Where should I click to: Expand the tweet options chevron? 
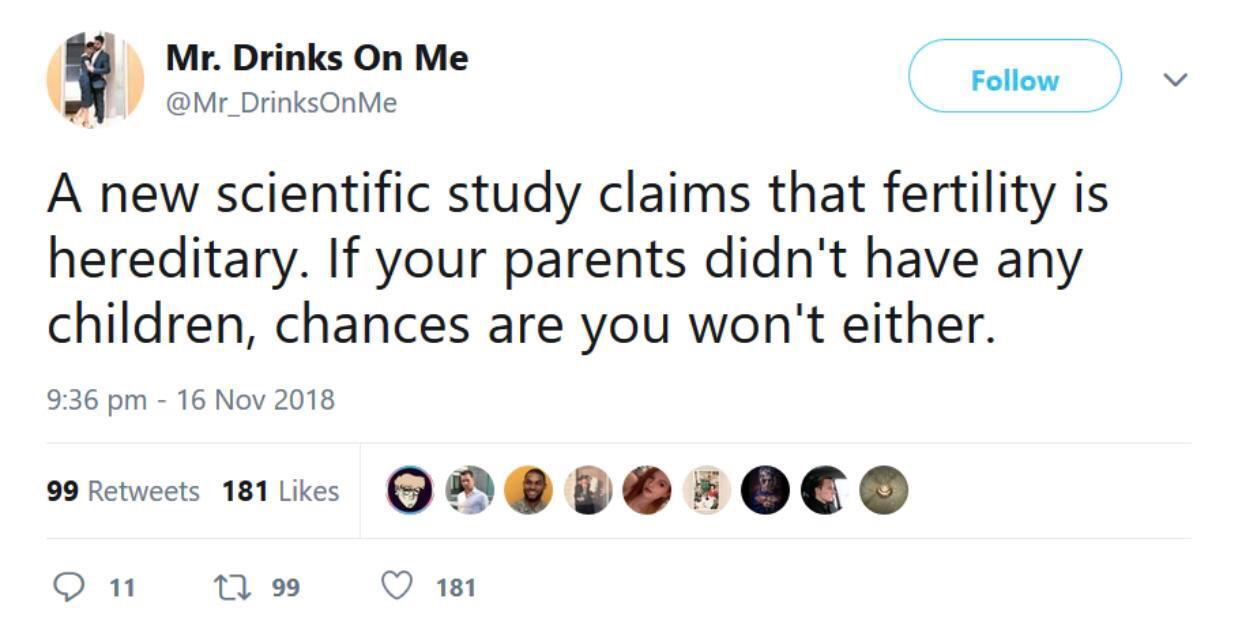coord(1178,79)
